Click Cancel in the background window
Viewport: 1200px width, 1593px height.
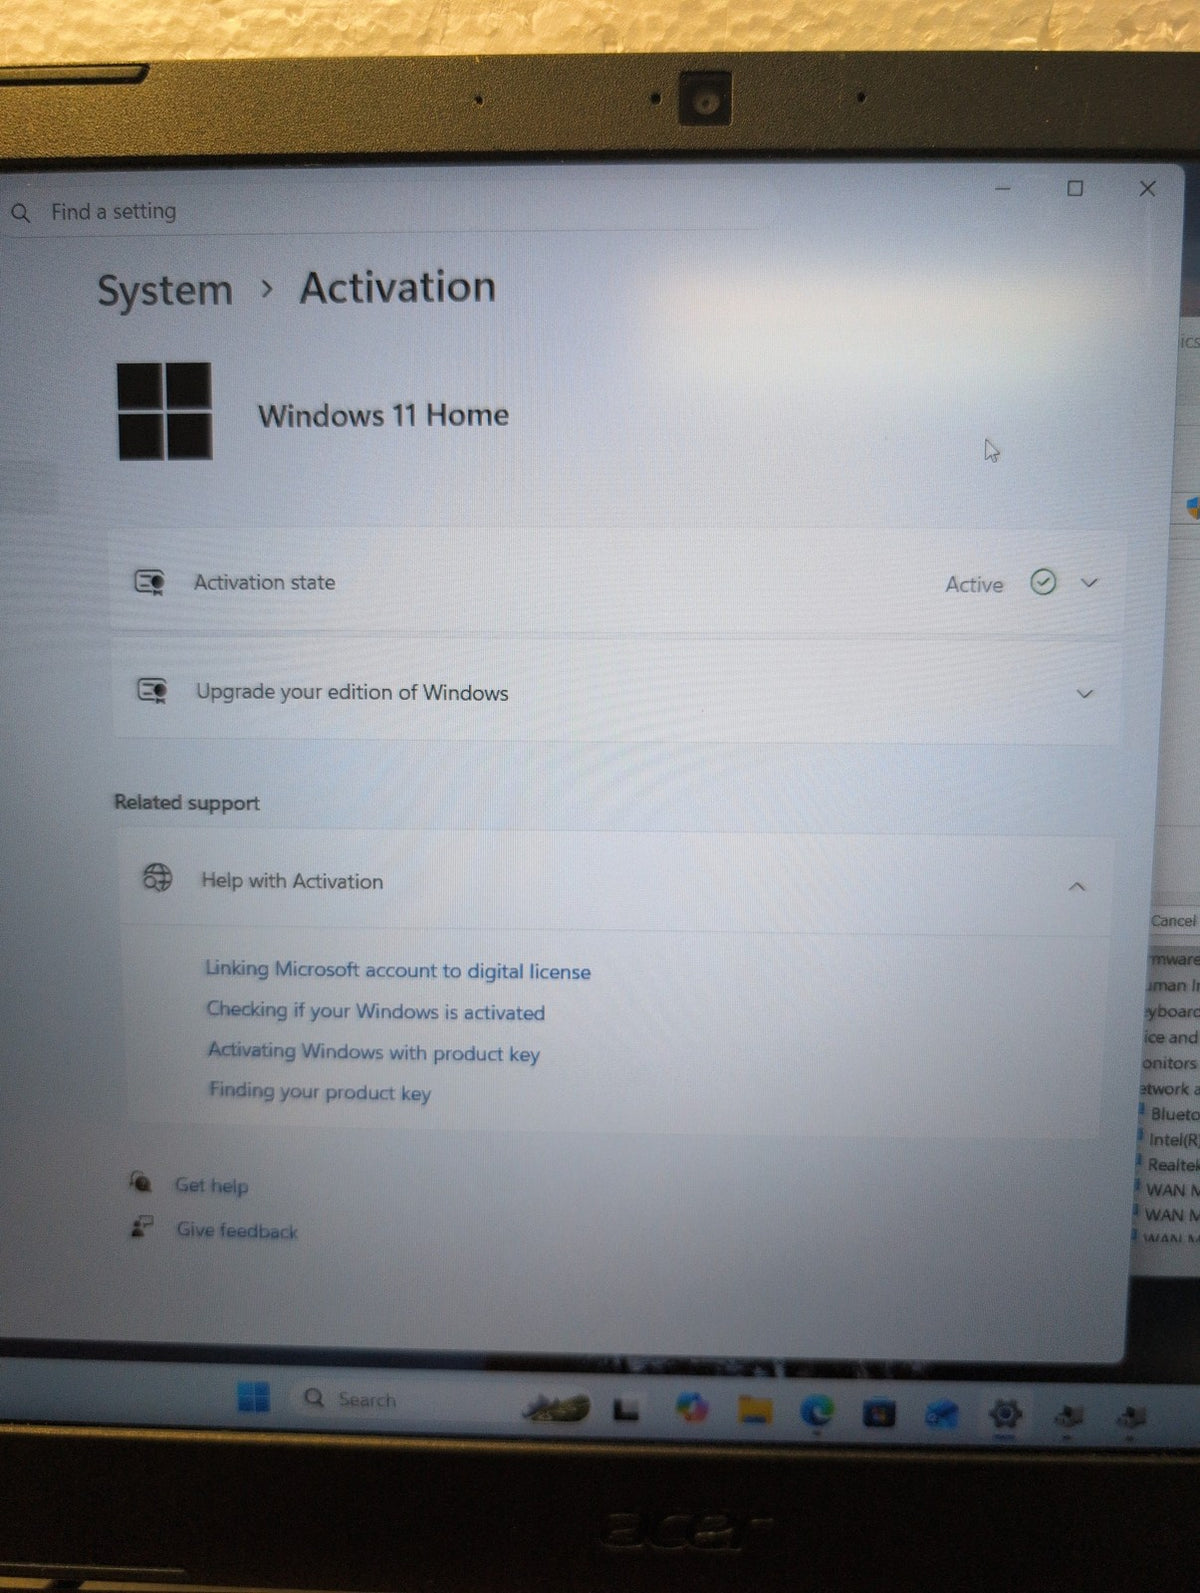1174,920
